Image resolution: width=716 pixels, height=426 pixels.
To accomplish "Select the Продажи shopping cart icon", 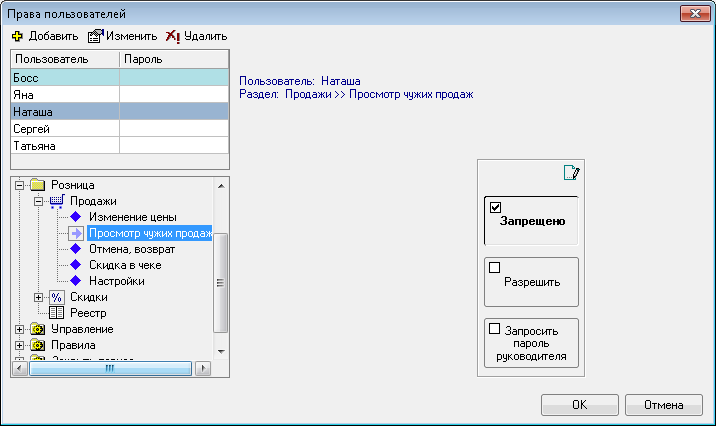I will click(57, 201).
